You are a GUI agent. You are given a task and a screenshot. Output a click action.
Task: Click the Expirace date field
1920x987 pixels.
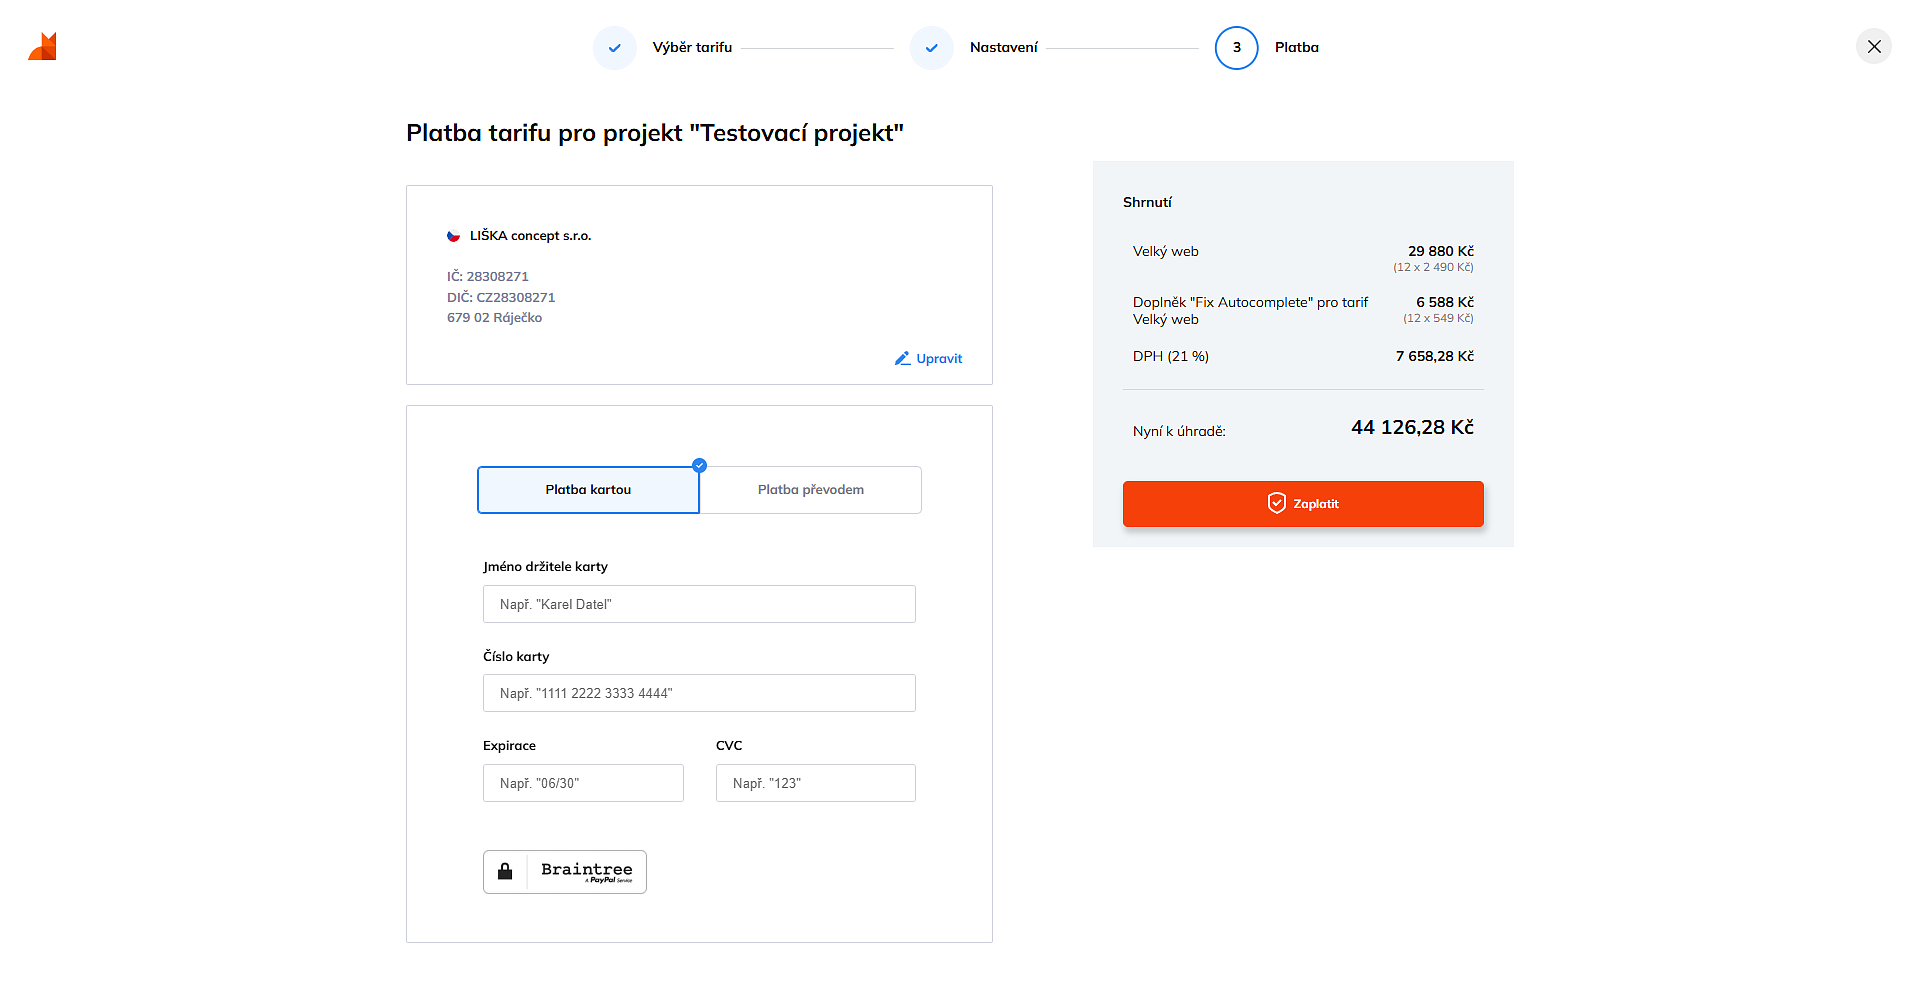click(x=583, y=783)
